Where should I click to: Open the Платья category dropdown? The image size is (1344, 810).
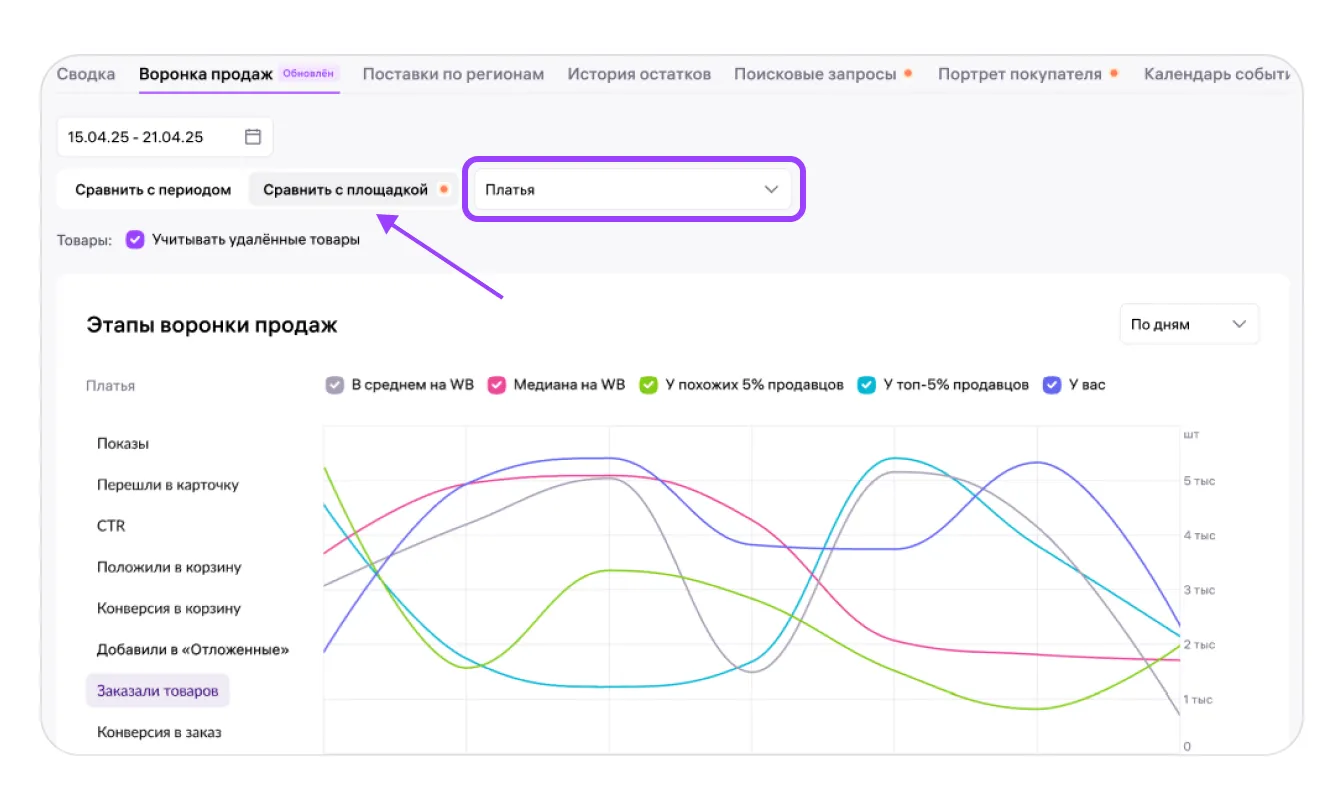[x=632, y=189]
